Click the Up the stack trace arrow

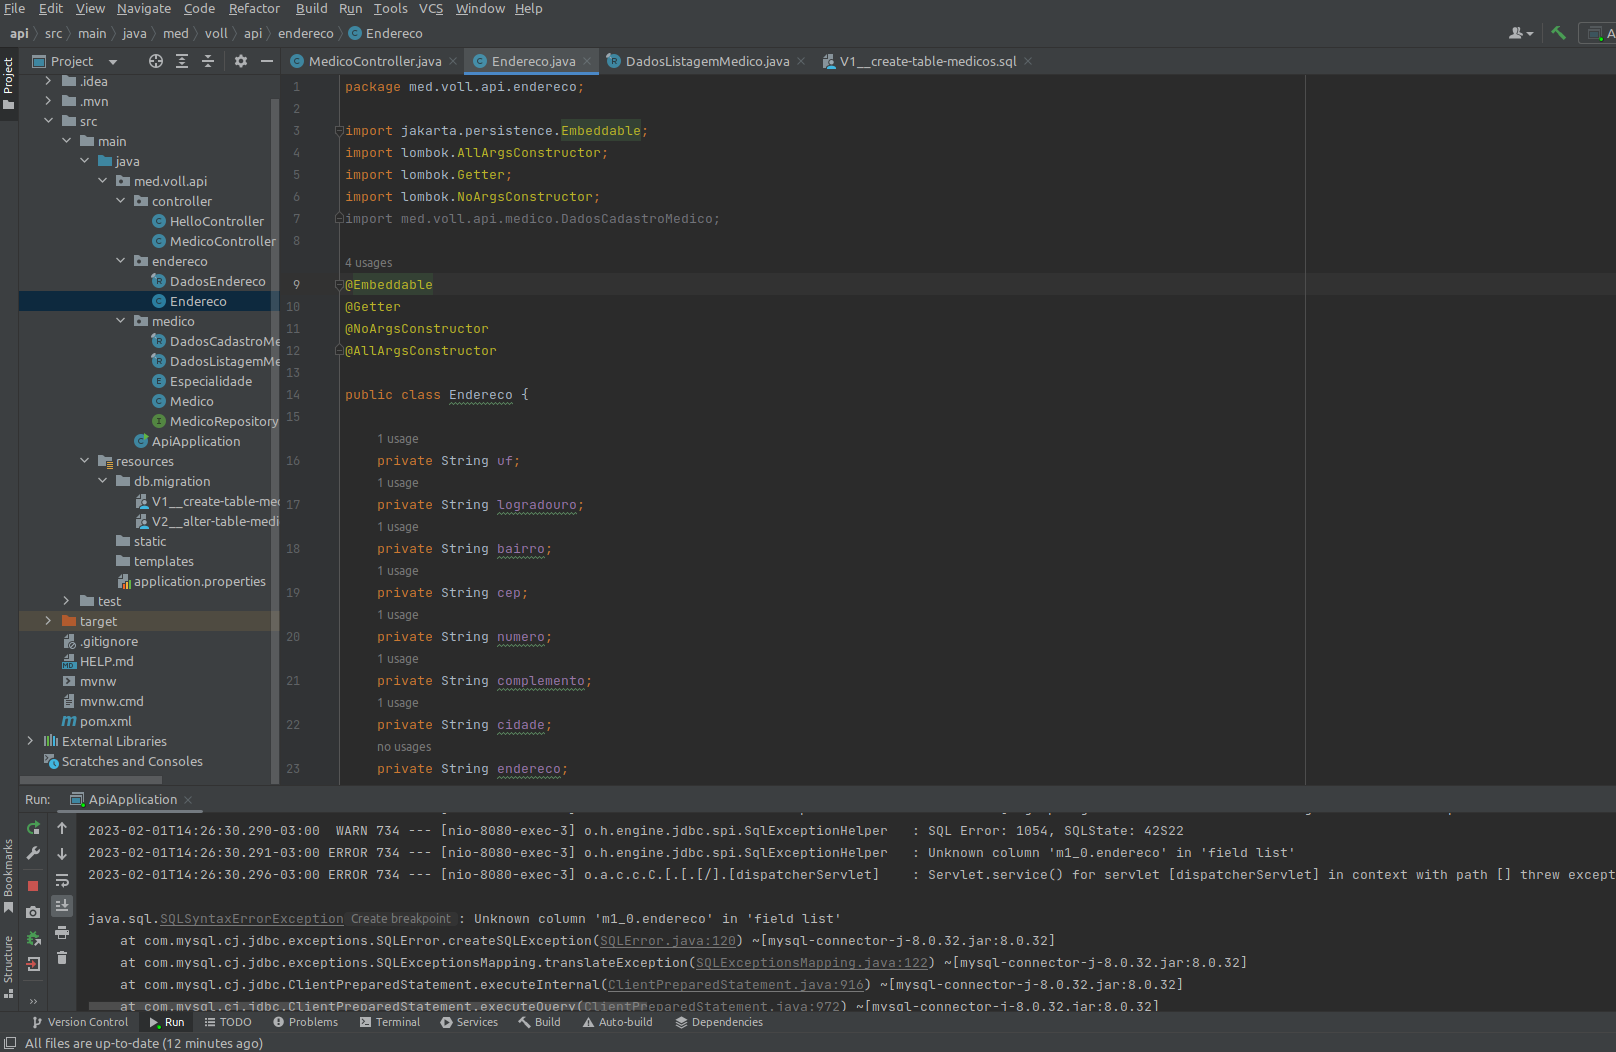(x=62, y=828)
